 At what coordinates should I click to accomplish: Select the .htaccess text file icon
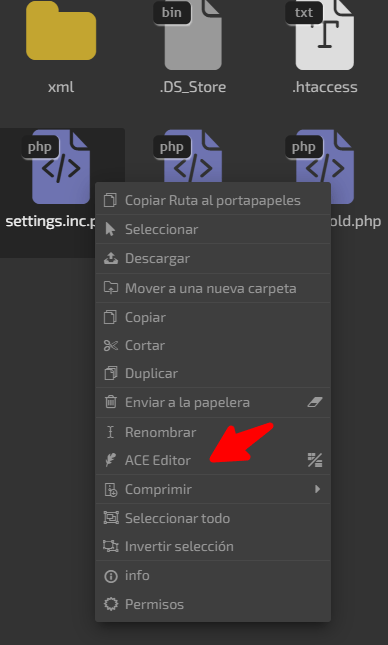tap(325, 35)
